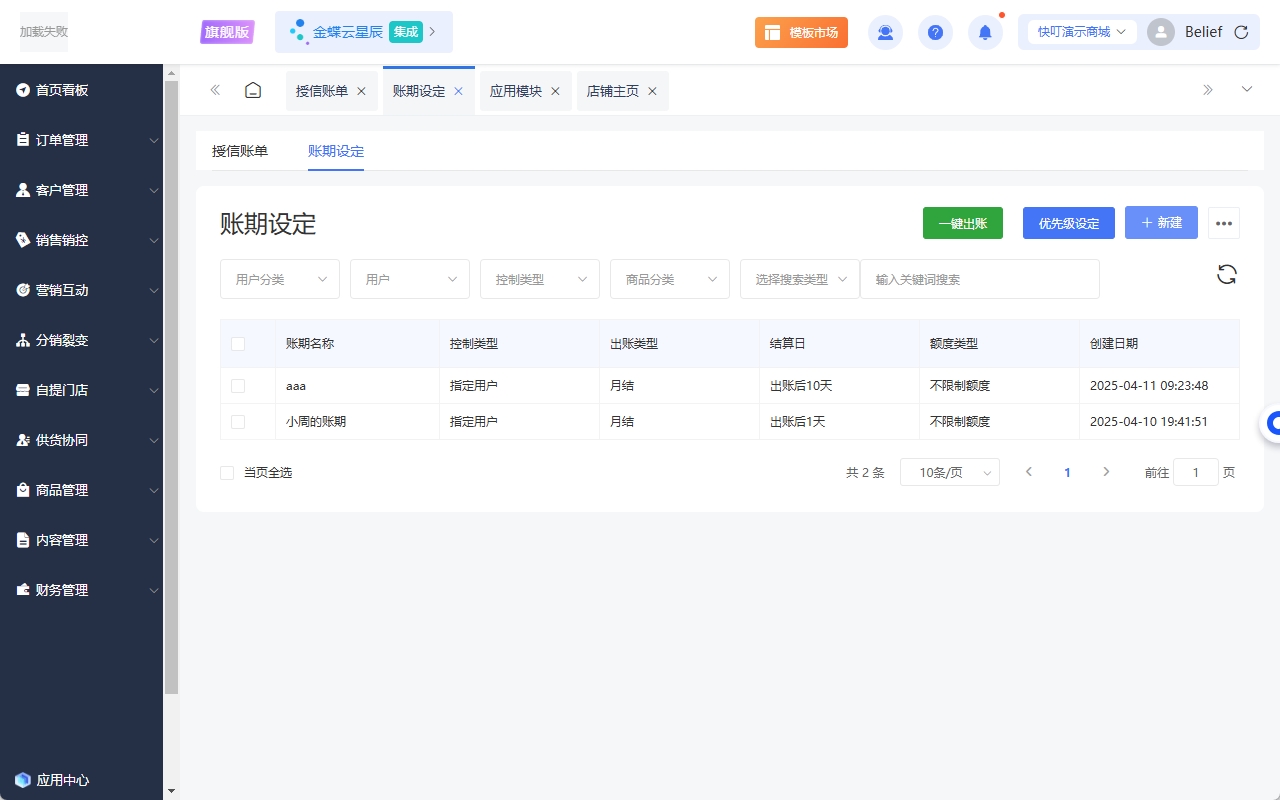The image size is (1280, 800).
Task: Open the customer service headset icon
Action: (x=885, y=32)
